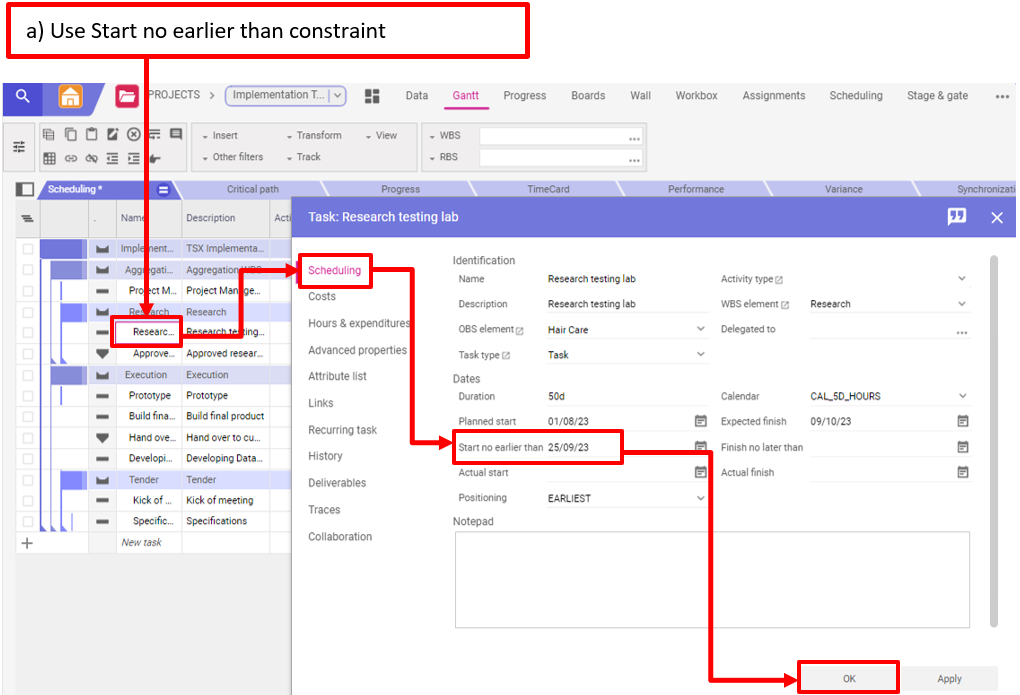Open calendar picker for Expected finish
This screenshot has height=695, width=1020.
coord(962,422)
